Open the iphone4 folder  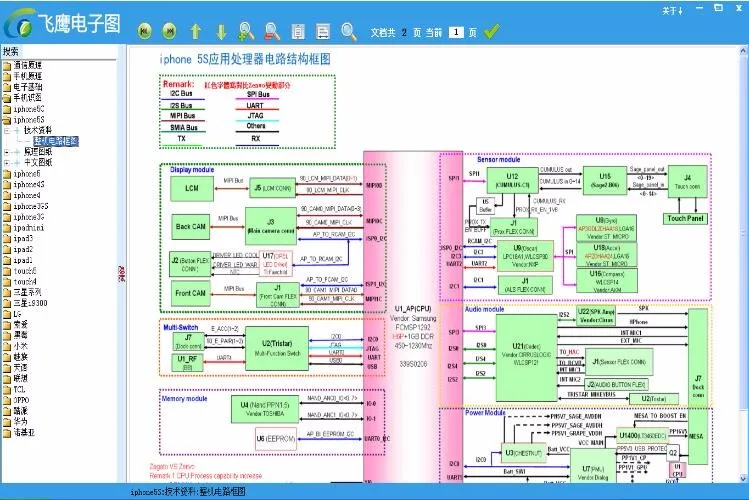point(21,195)
